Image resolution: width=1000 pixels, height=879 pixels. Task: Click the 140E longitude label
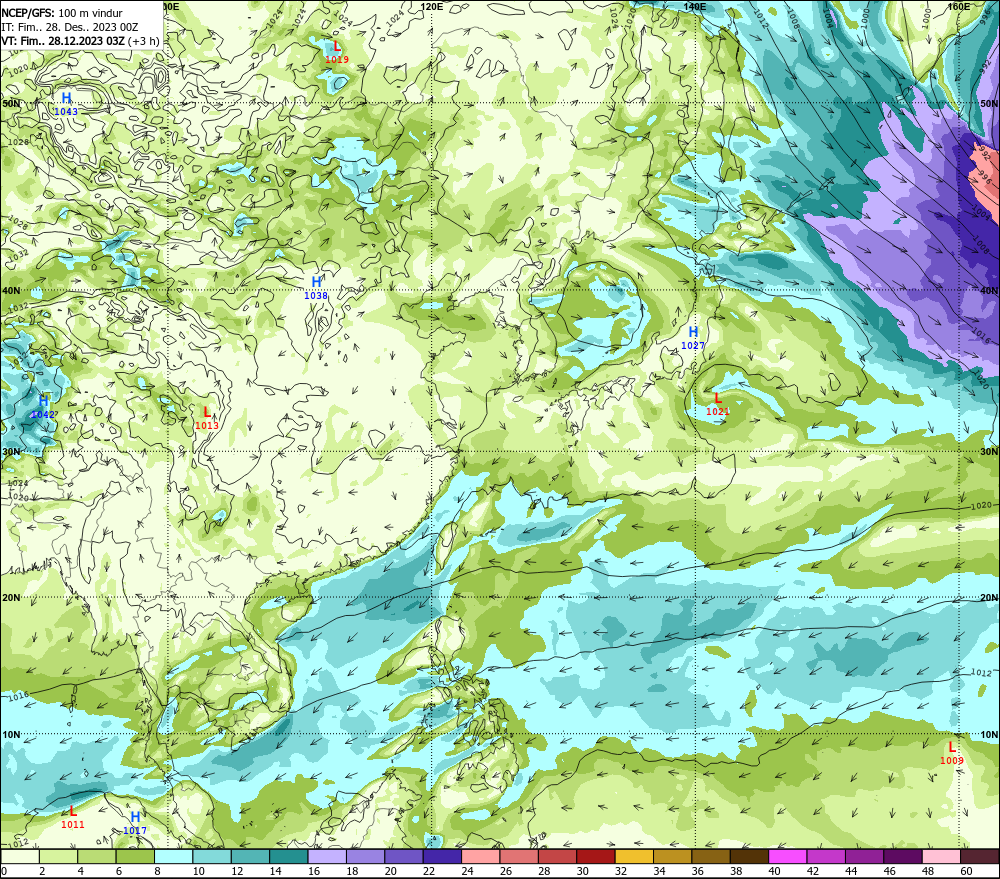click(695, 6)
